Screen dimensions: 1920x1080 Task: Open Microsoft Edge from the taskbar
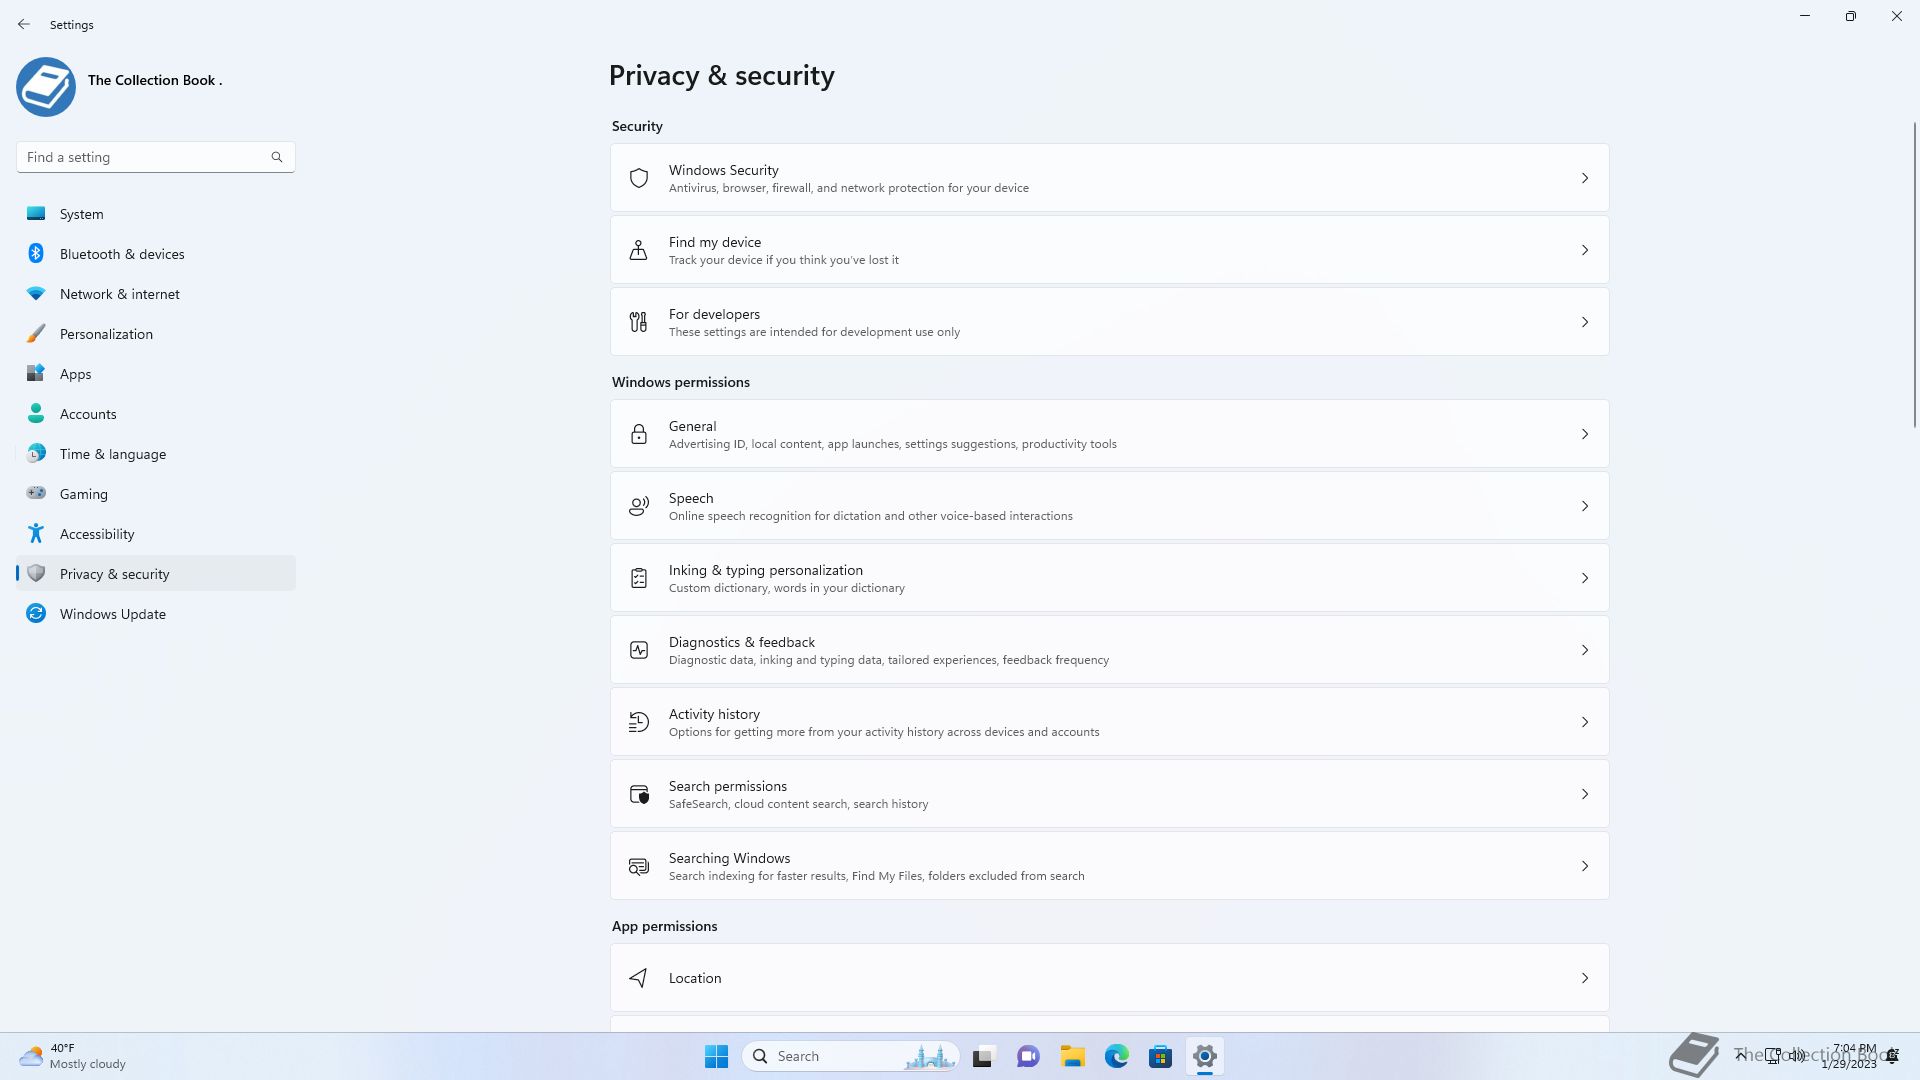1116,1056
